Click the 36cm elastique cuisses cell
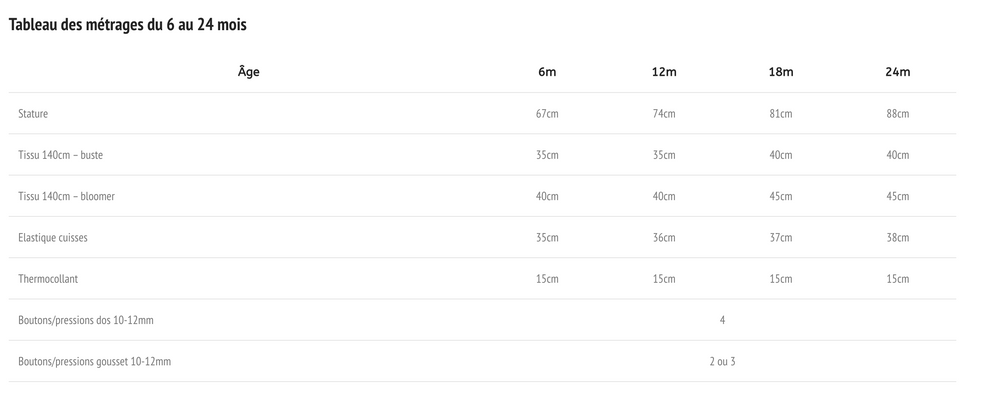Image resolution: width=1000 pixels, height=409 pixels. (x=664, y=237)
